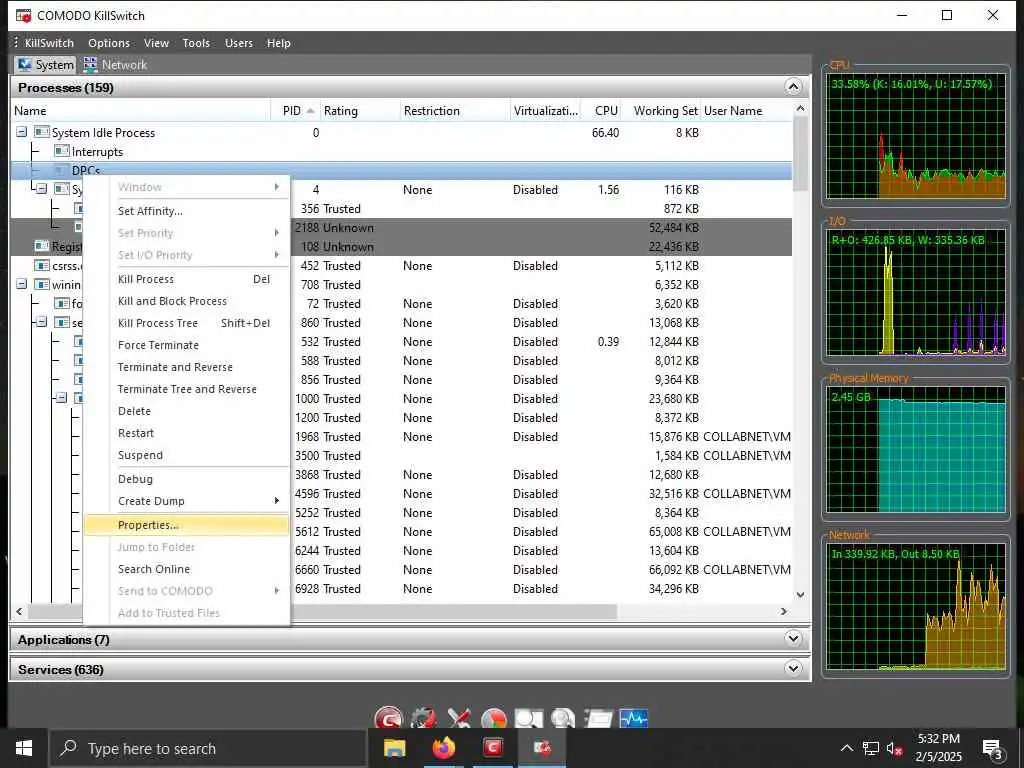The image size is (1024, 768).
Task: Select Terminate Tree and Reverse
Action: click(186, 389)
